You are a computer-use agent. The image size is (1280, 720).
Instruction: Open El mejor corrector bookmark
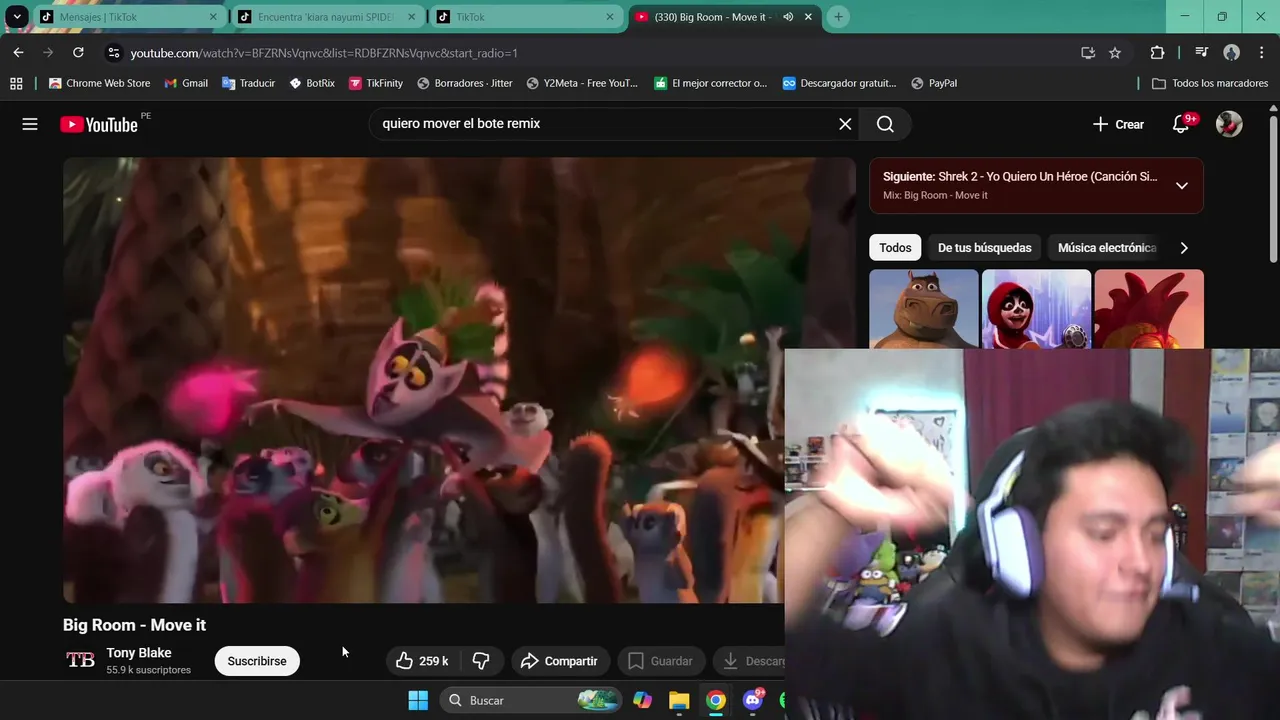[x=711, y=83]
